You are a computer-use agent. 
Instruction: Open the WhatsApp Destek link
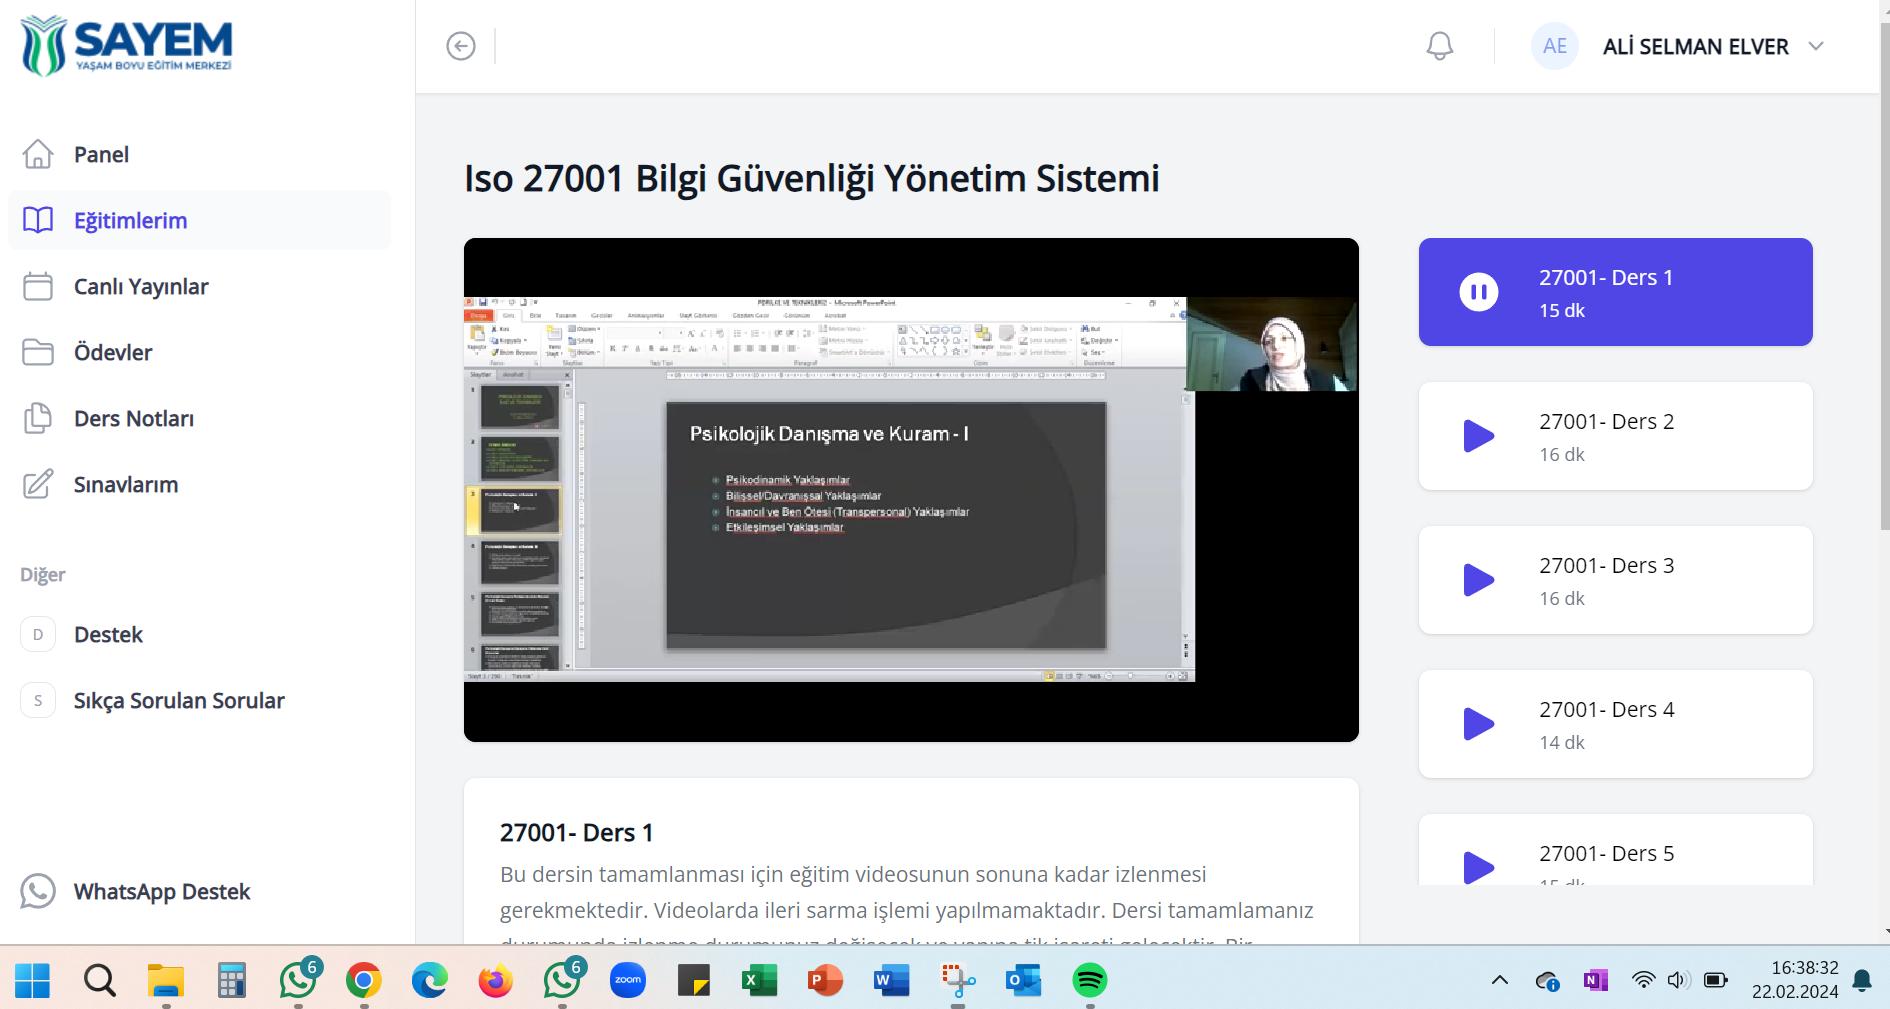pos(162,891)
